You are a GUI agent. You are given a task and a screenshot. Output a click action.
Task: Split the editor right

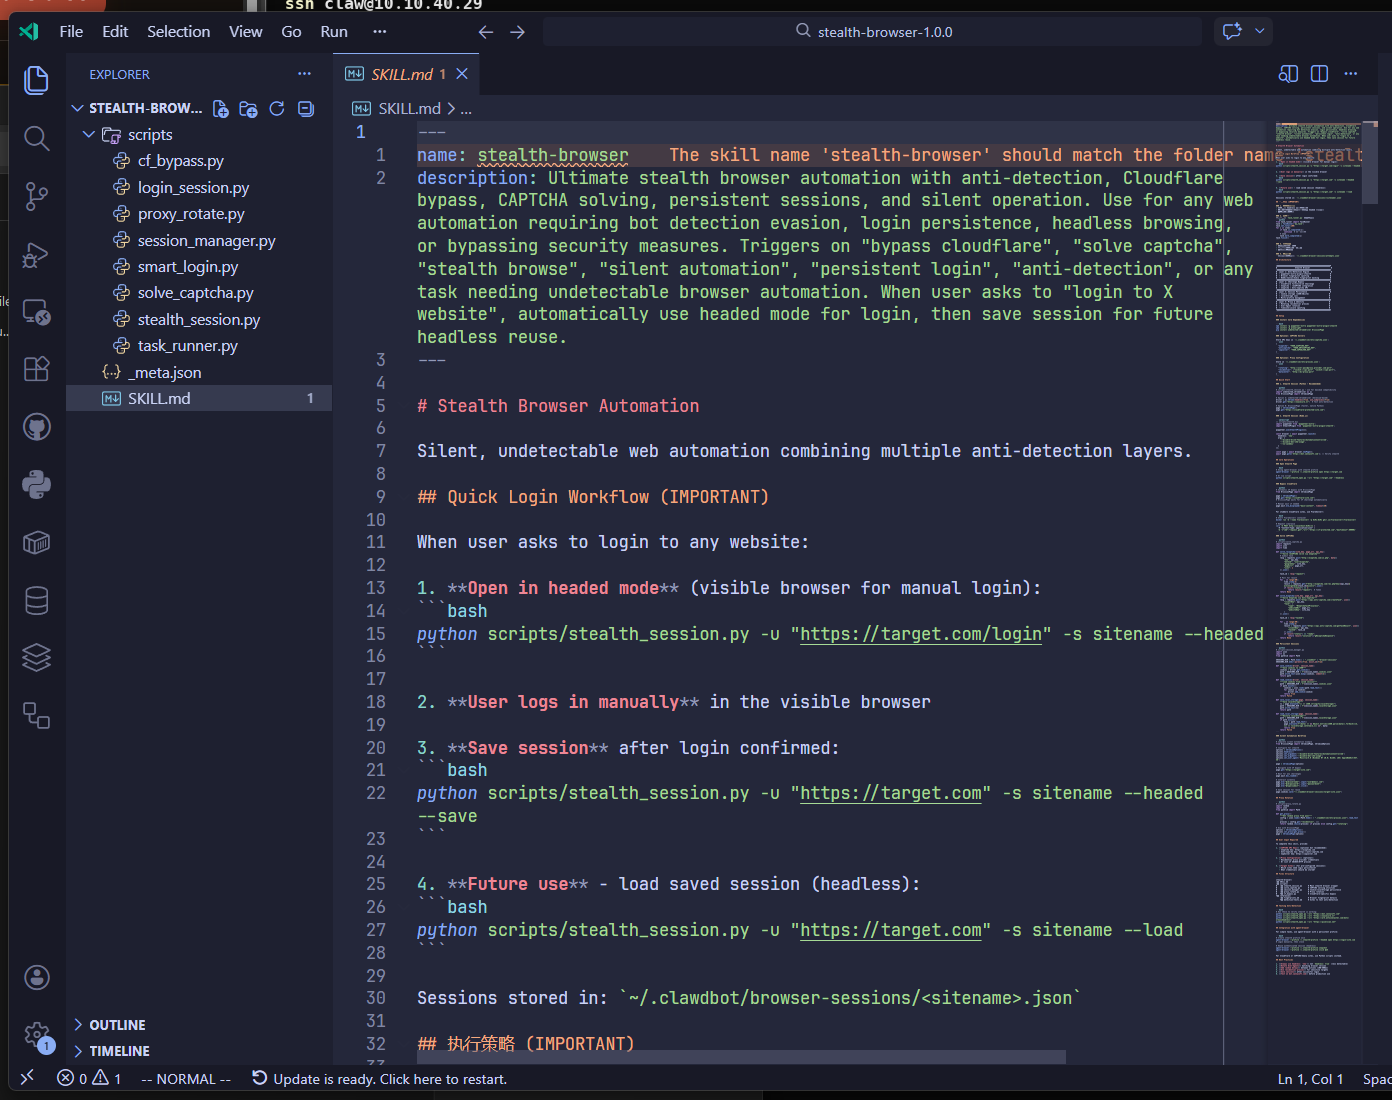1319,74
